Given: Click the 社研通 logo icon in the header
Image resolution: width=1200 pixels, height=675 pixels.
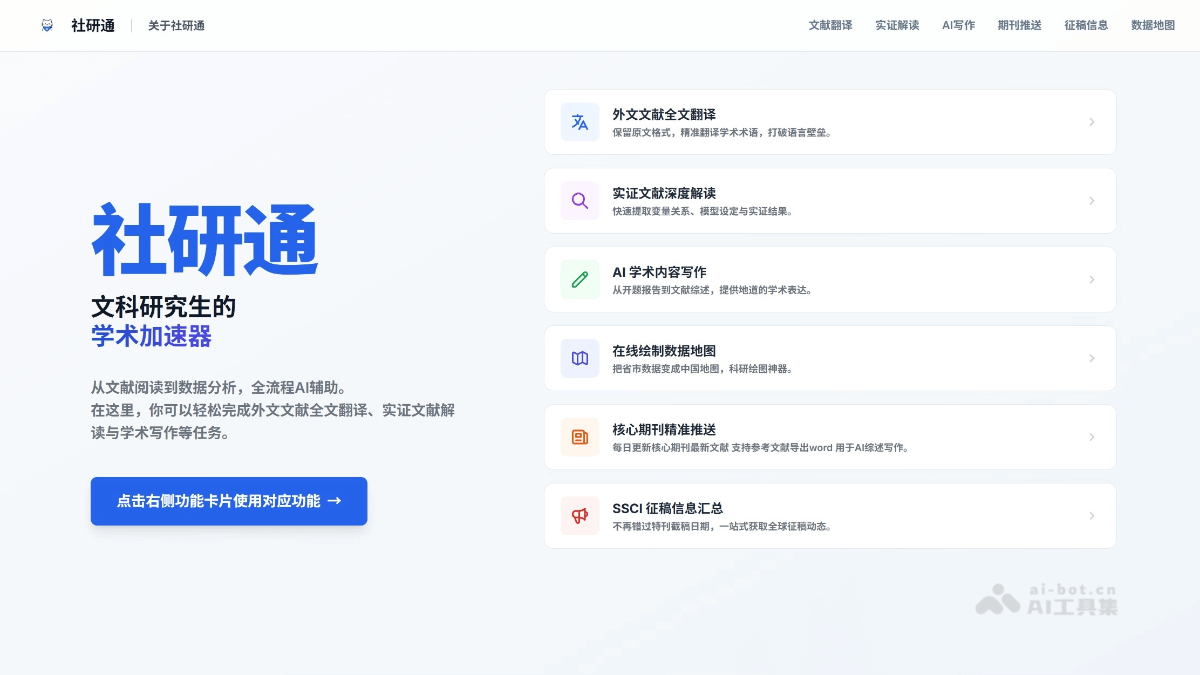Looking at the screenshot, I should click(47, 25).
